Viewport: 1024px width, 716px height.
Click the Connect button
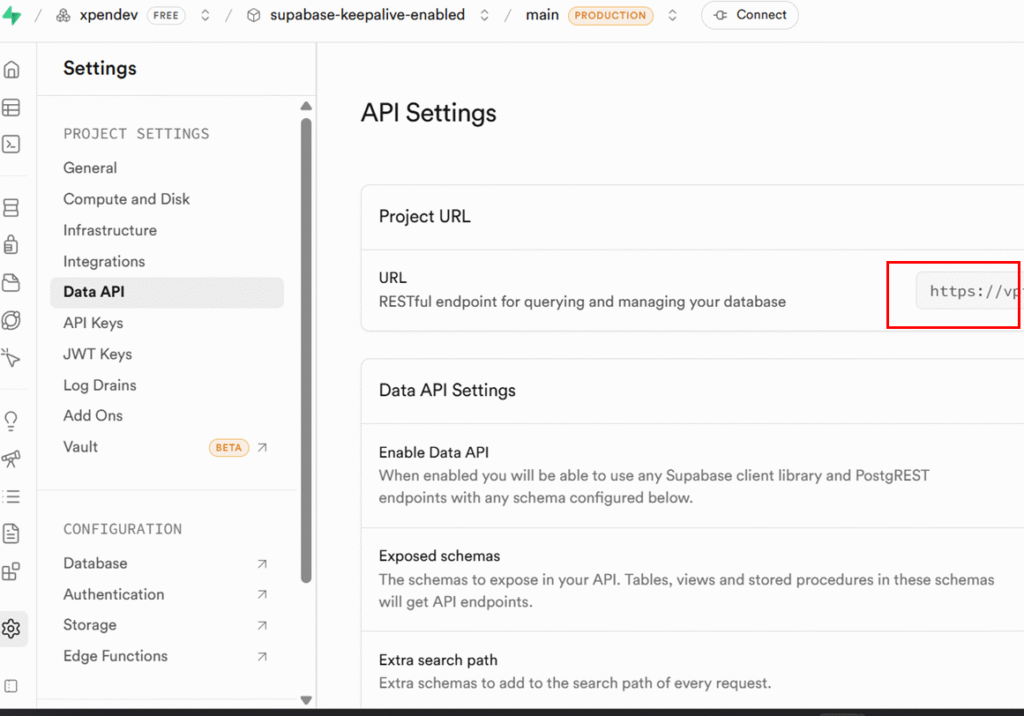tap(749, 16)
